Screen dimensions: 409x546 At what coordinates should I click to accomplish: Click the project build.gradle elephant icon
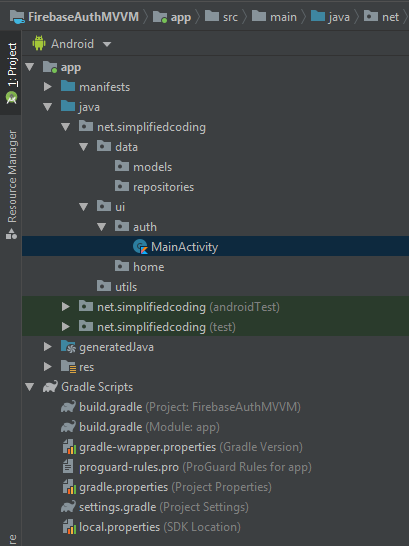coord(68,407)
